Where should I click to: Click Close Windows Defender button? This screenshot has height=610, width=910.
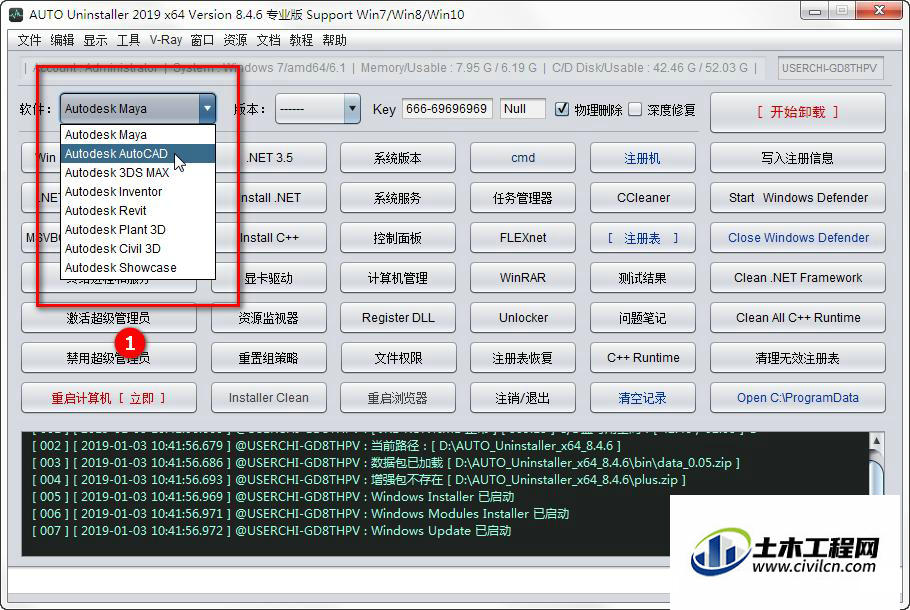tap(797, 238)
